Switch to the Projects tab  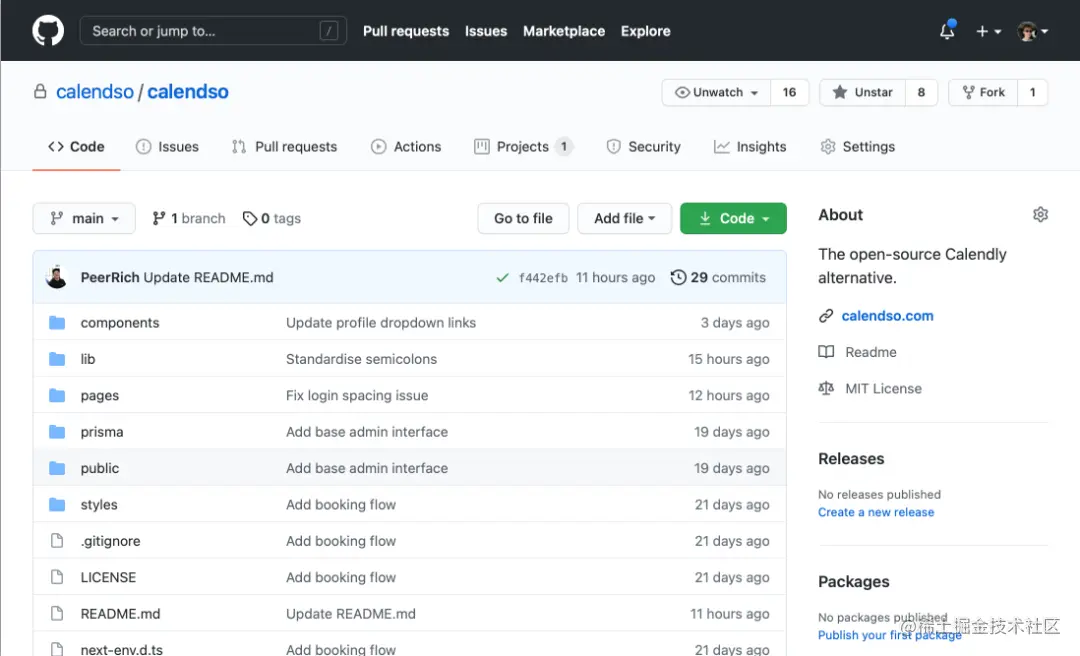[523, 147]
